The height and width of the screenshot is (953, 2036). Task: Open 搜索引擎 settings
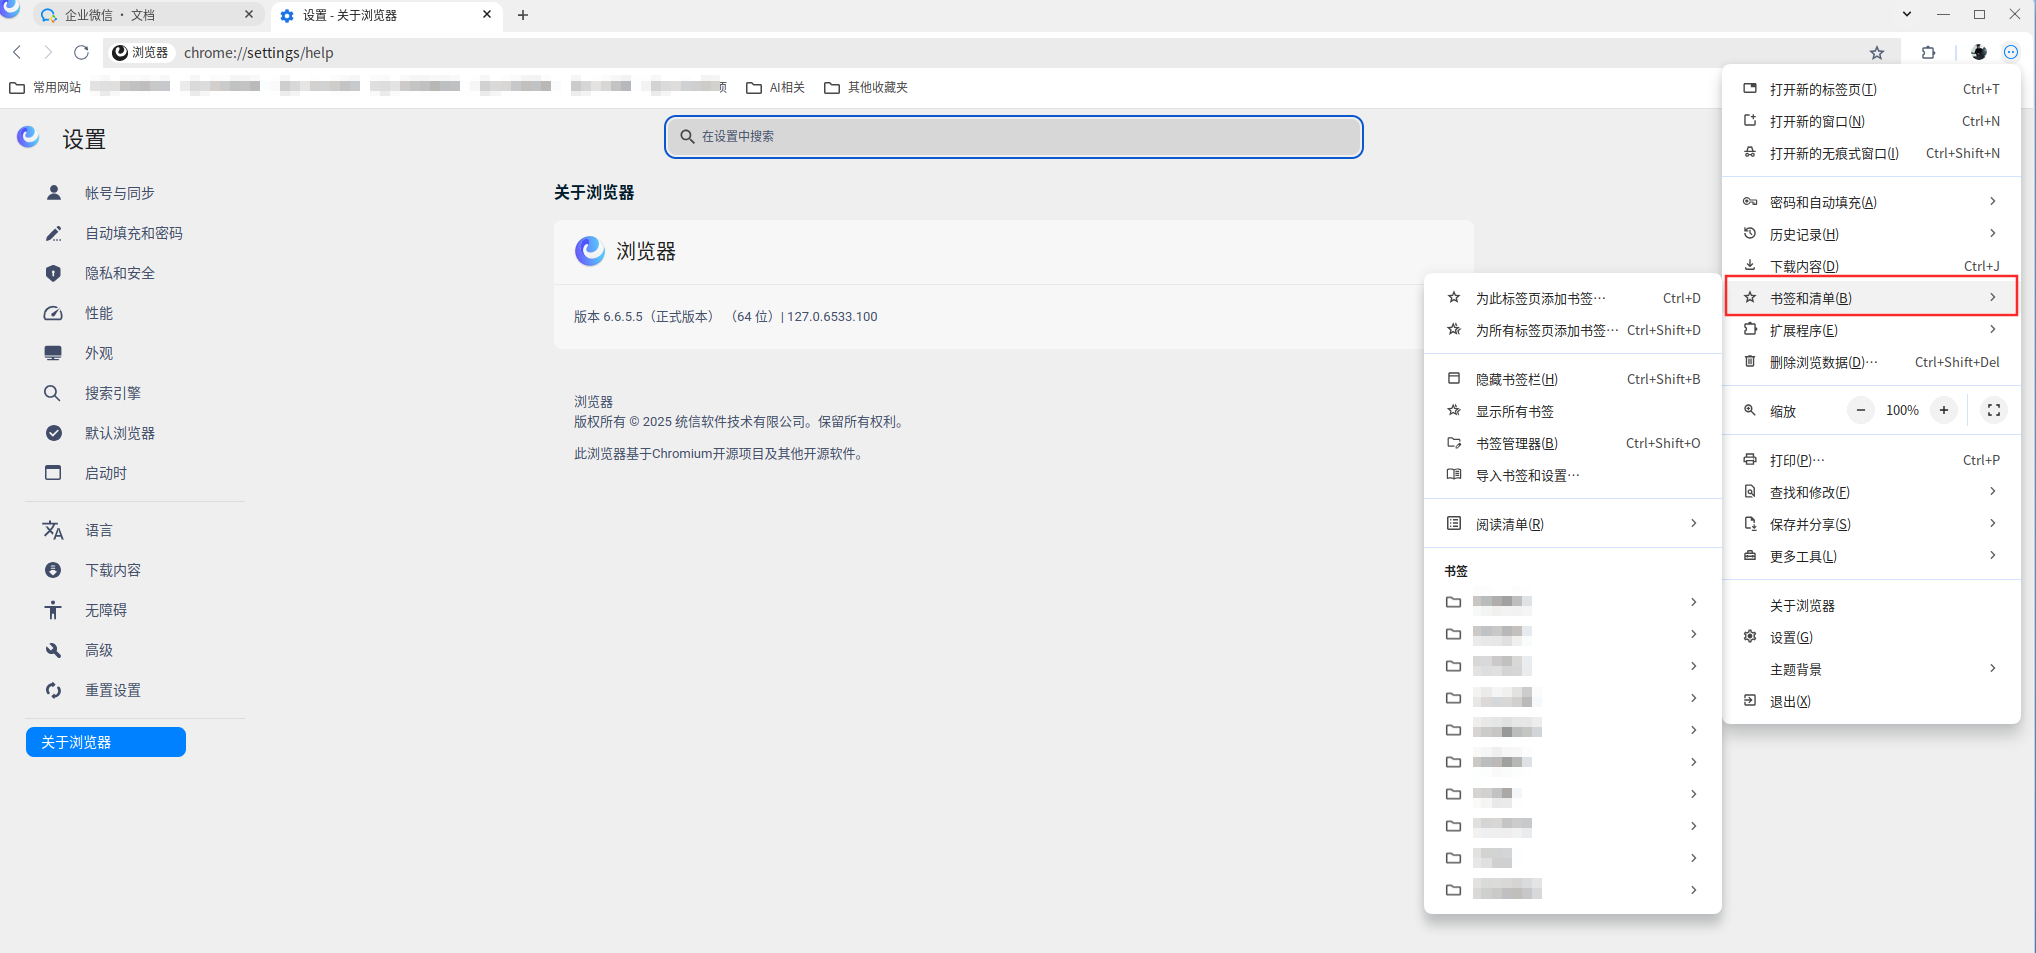(x=113, y=393)
